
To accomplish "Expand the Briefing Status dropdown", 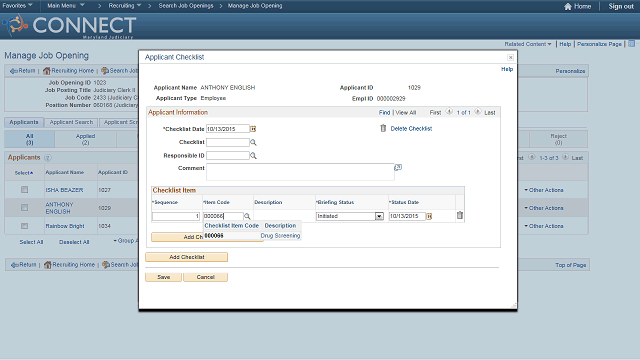I will point(379,216).
